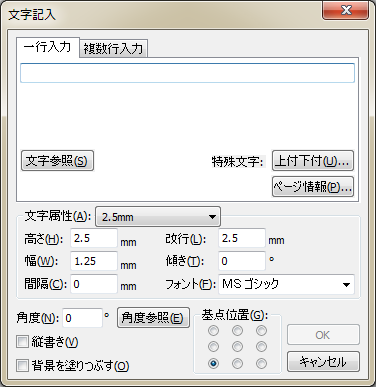
Task: Close the 文字記入 dialog
Action: tap(346, 10)
